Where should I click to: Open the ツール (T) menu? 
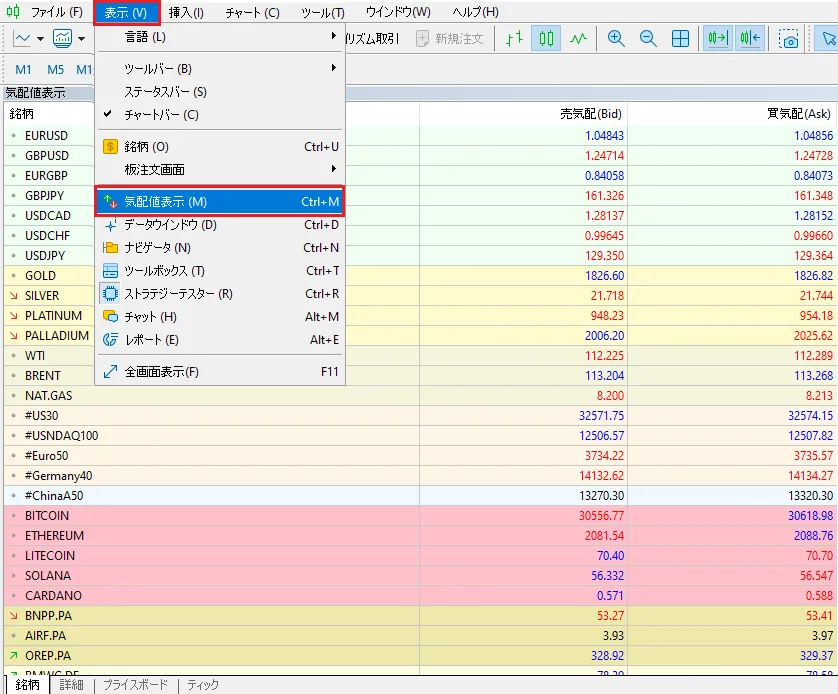(x=323, y=12)
